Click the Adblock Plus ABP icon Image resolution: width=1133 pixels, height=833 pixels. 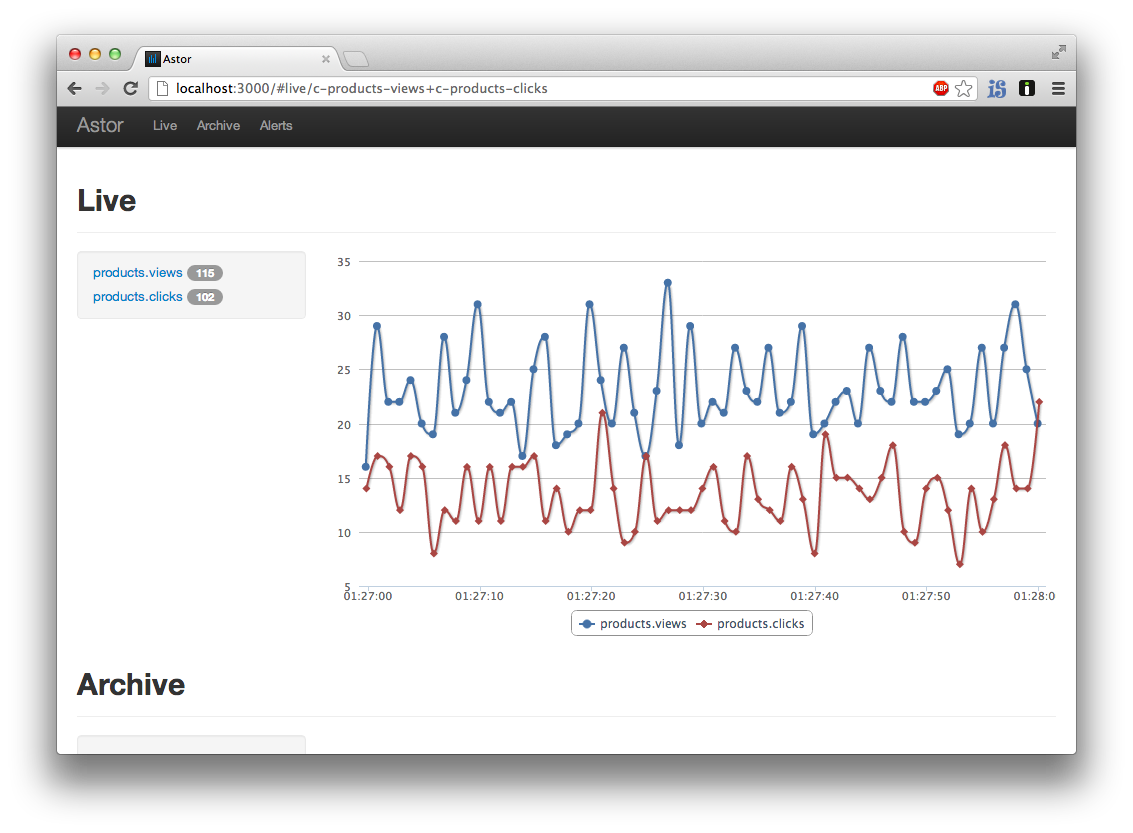pyautogui.click(x=940, y=88)
